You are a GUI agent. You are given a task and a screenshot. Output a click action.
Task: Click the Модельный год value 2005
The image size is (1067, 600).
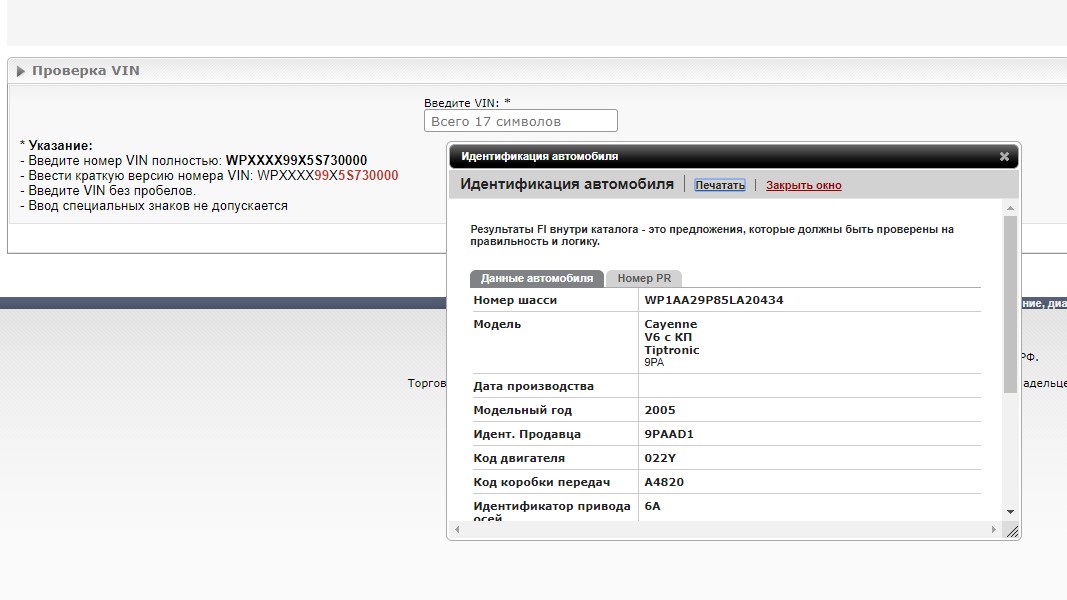click(660, 410)
